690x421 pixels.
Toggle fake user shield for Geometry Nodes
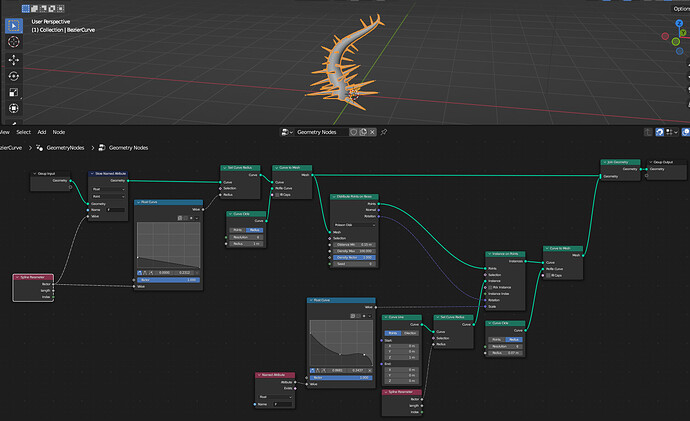(x=353, y=132)
